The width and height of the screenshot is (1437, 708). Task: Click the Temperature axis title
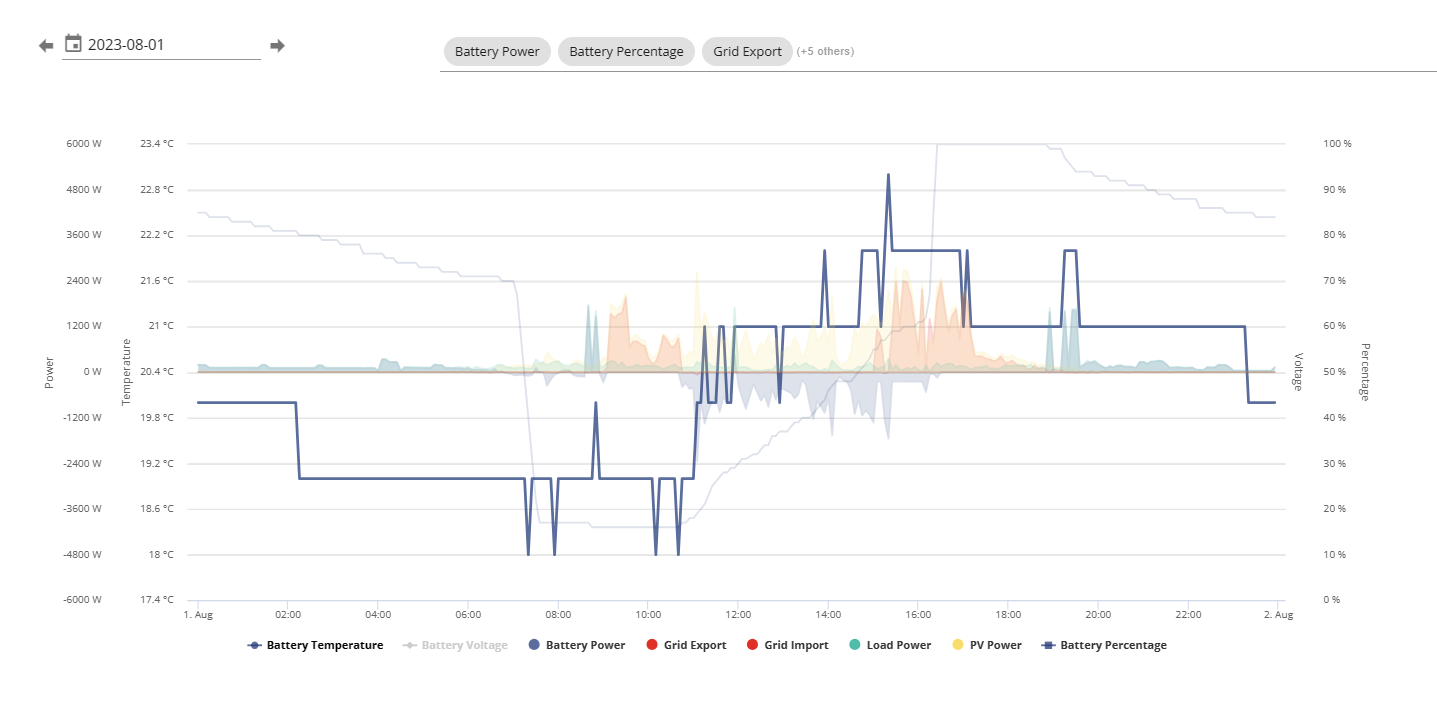point(126,372)
